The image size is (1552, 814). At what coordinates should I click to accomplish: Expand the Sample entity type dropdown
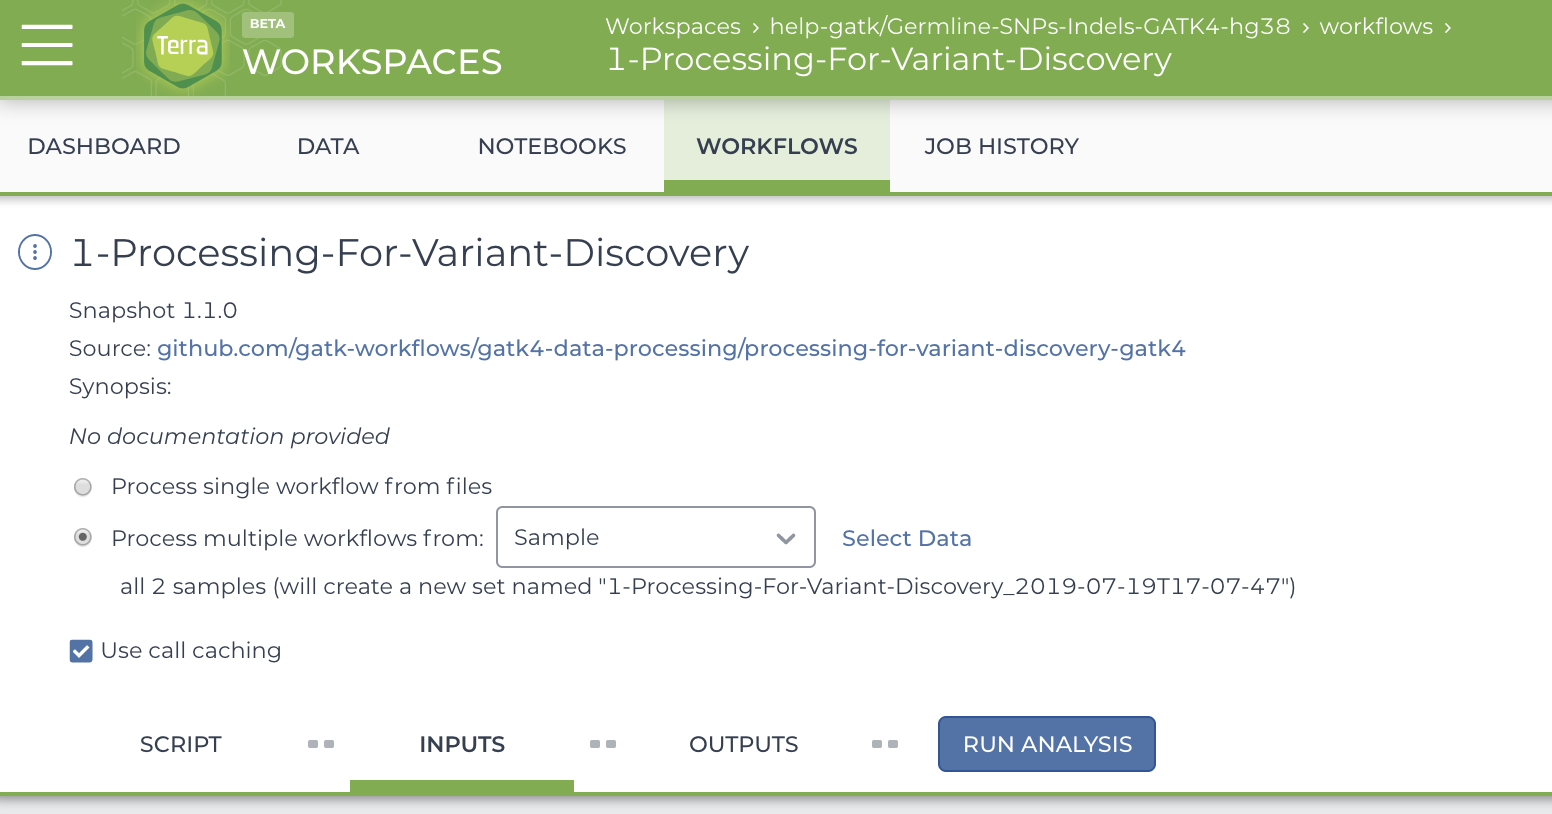pos(656,537)
